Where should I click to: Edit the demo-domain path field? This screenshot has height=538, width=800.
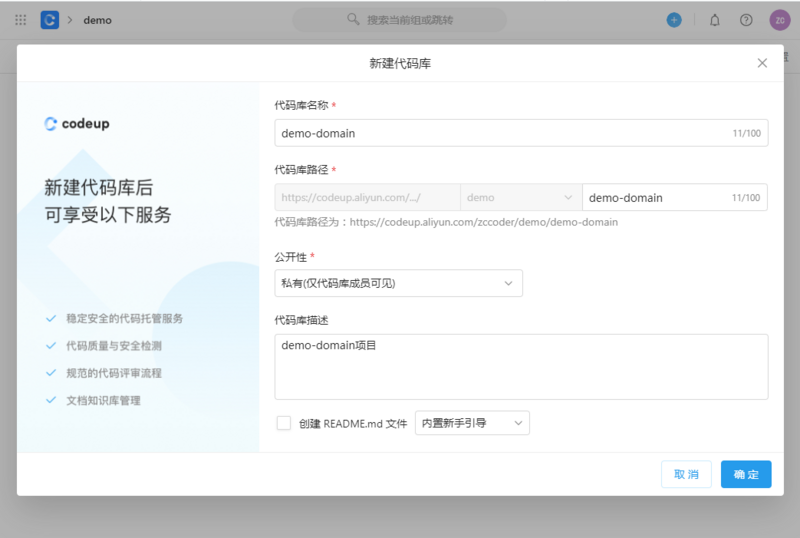point(674,198)
